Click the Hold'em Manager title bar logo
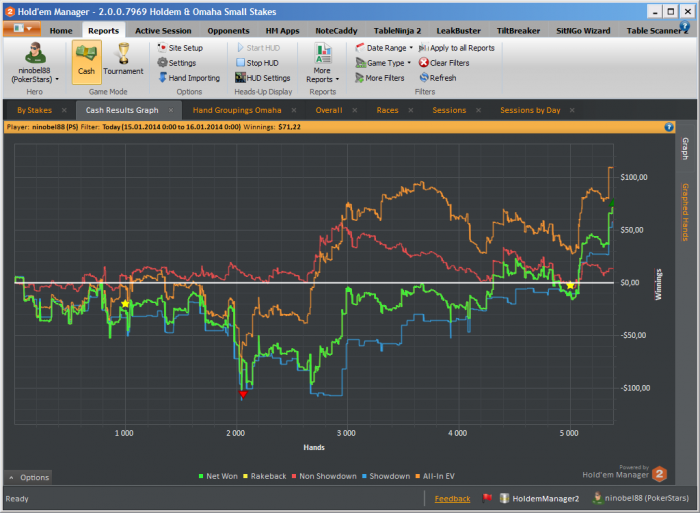700x513 pixels. [10, 12]
